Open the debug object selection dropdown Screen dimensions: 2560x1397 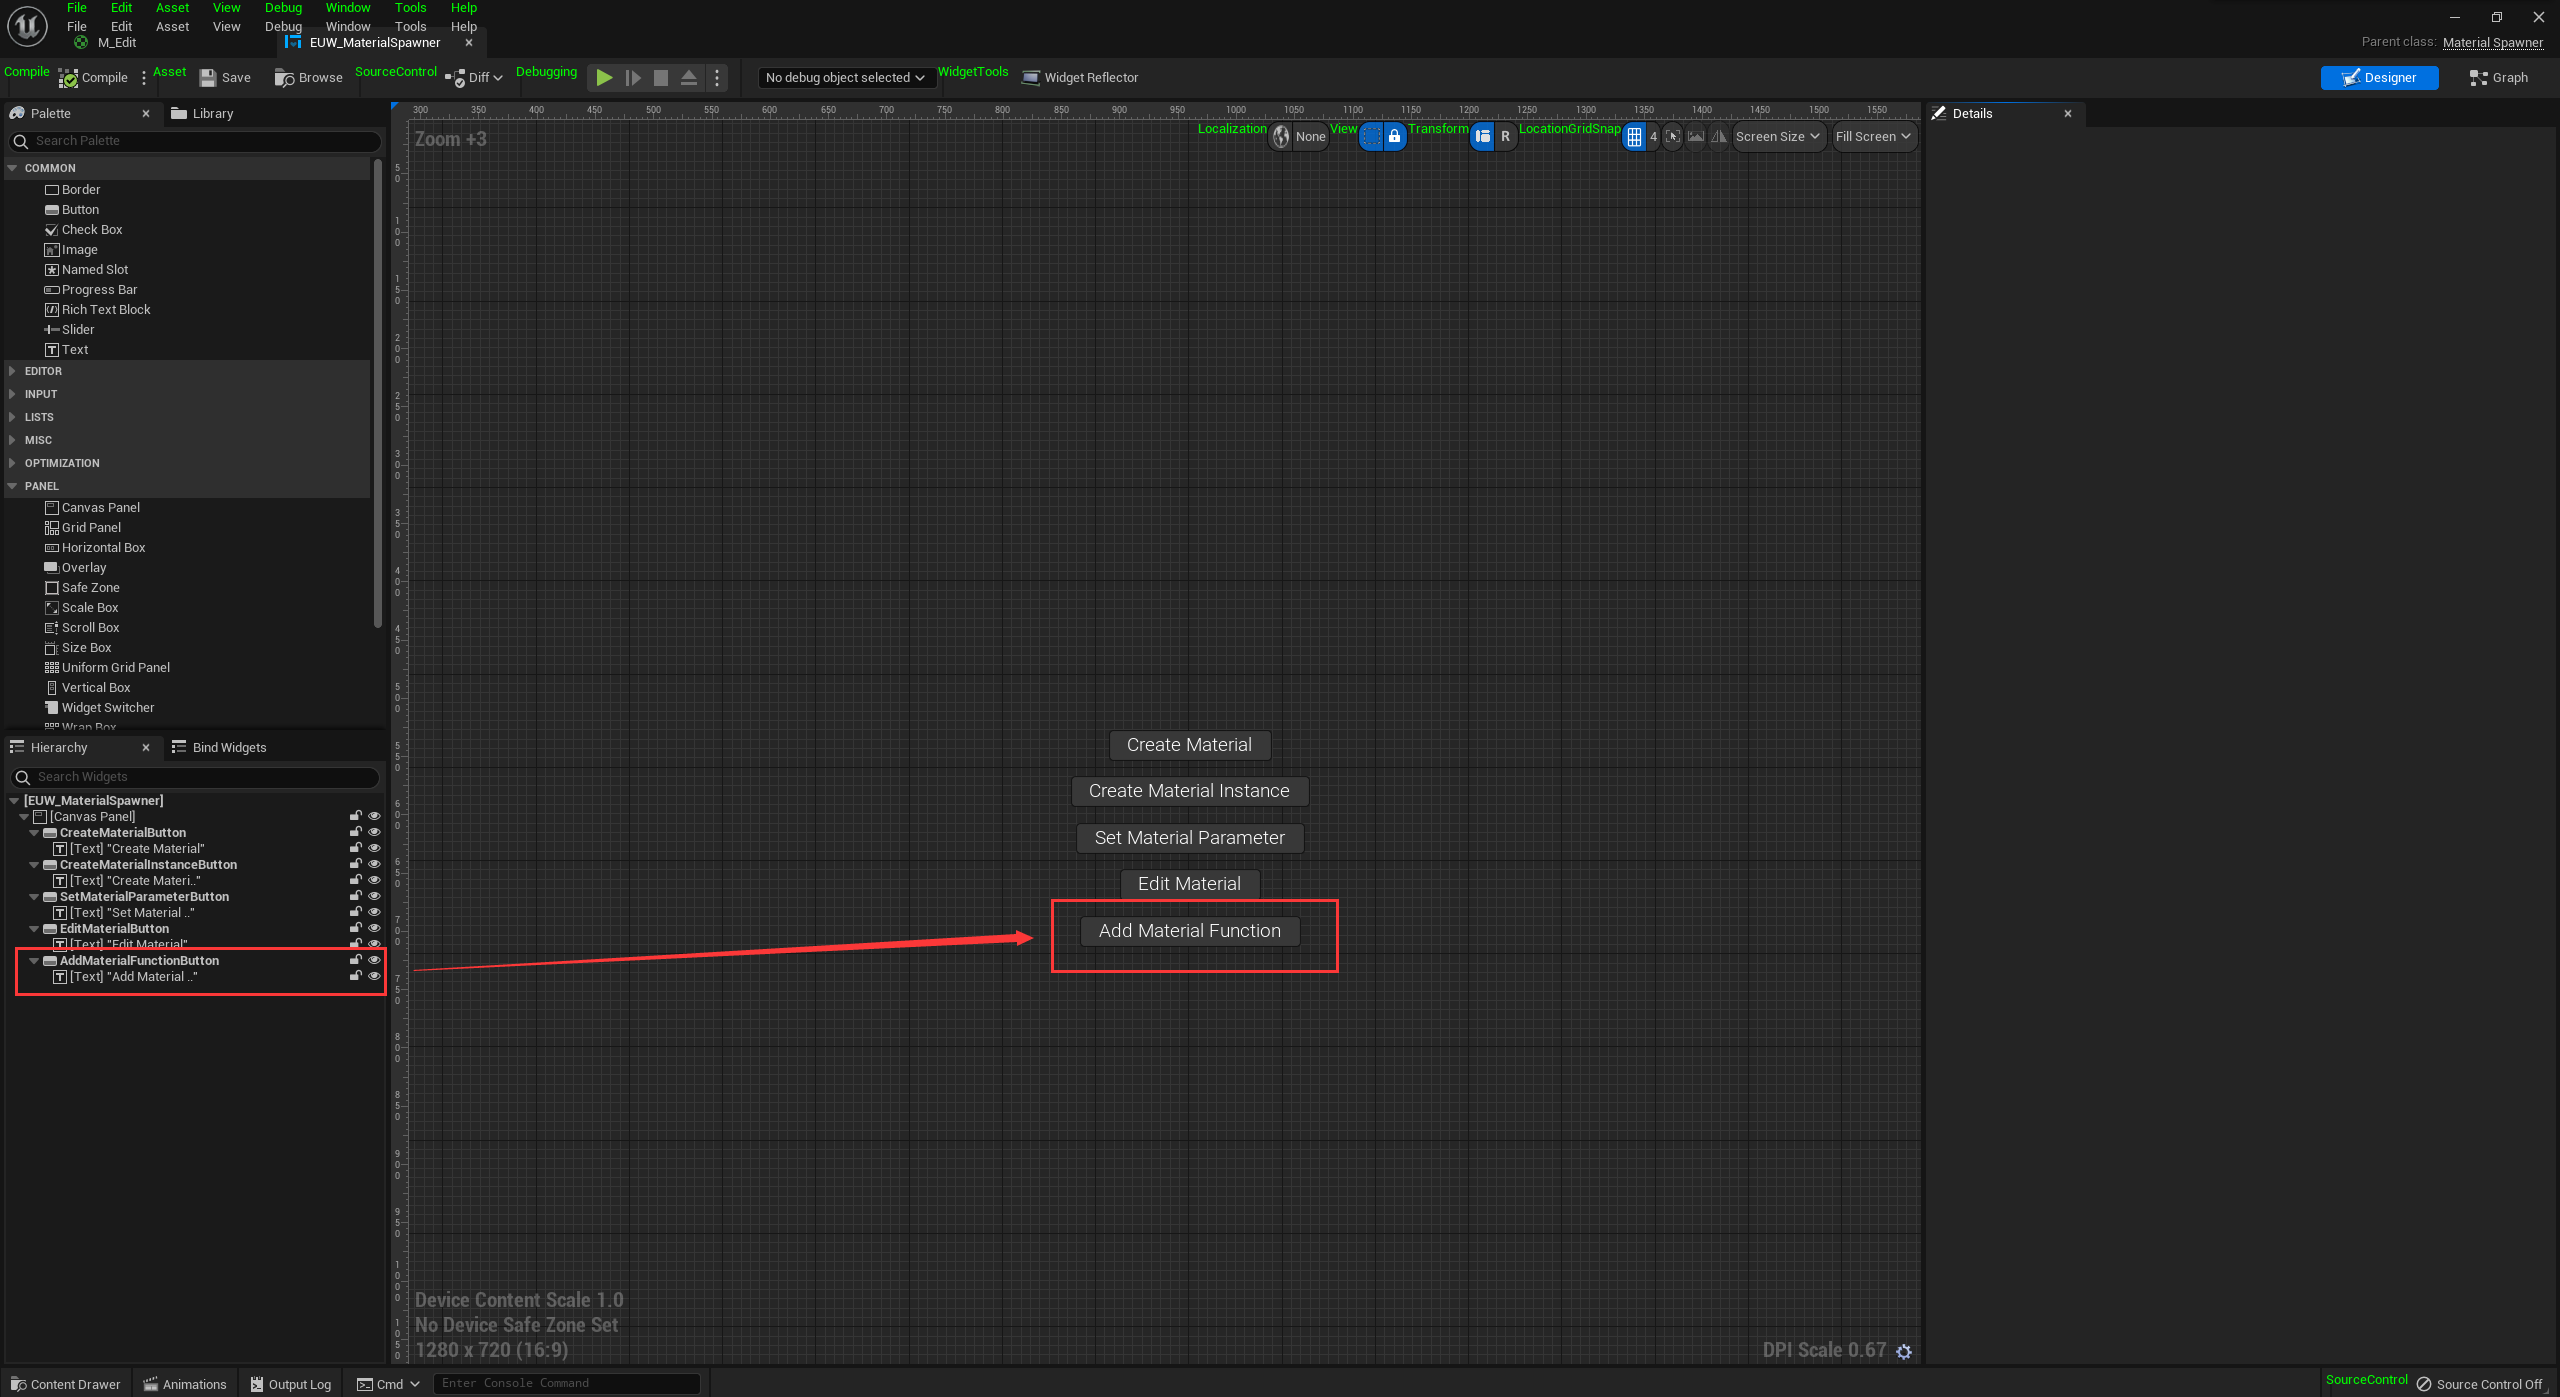[x=845, y=78]
